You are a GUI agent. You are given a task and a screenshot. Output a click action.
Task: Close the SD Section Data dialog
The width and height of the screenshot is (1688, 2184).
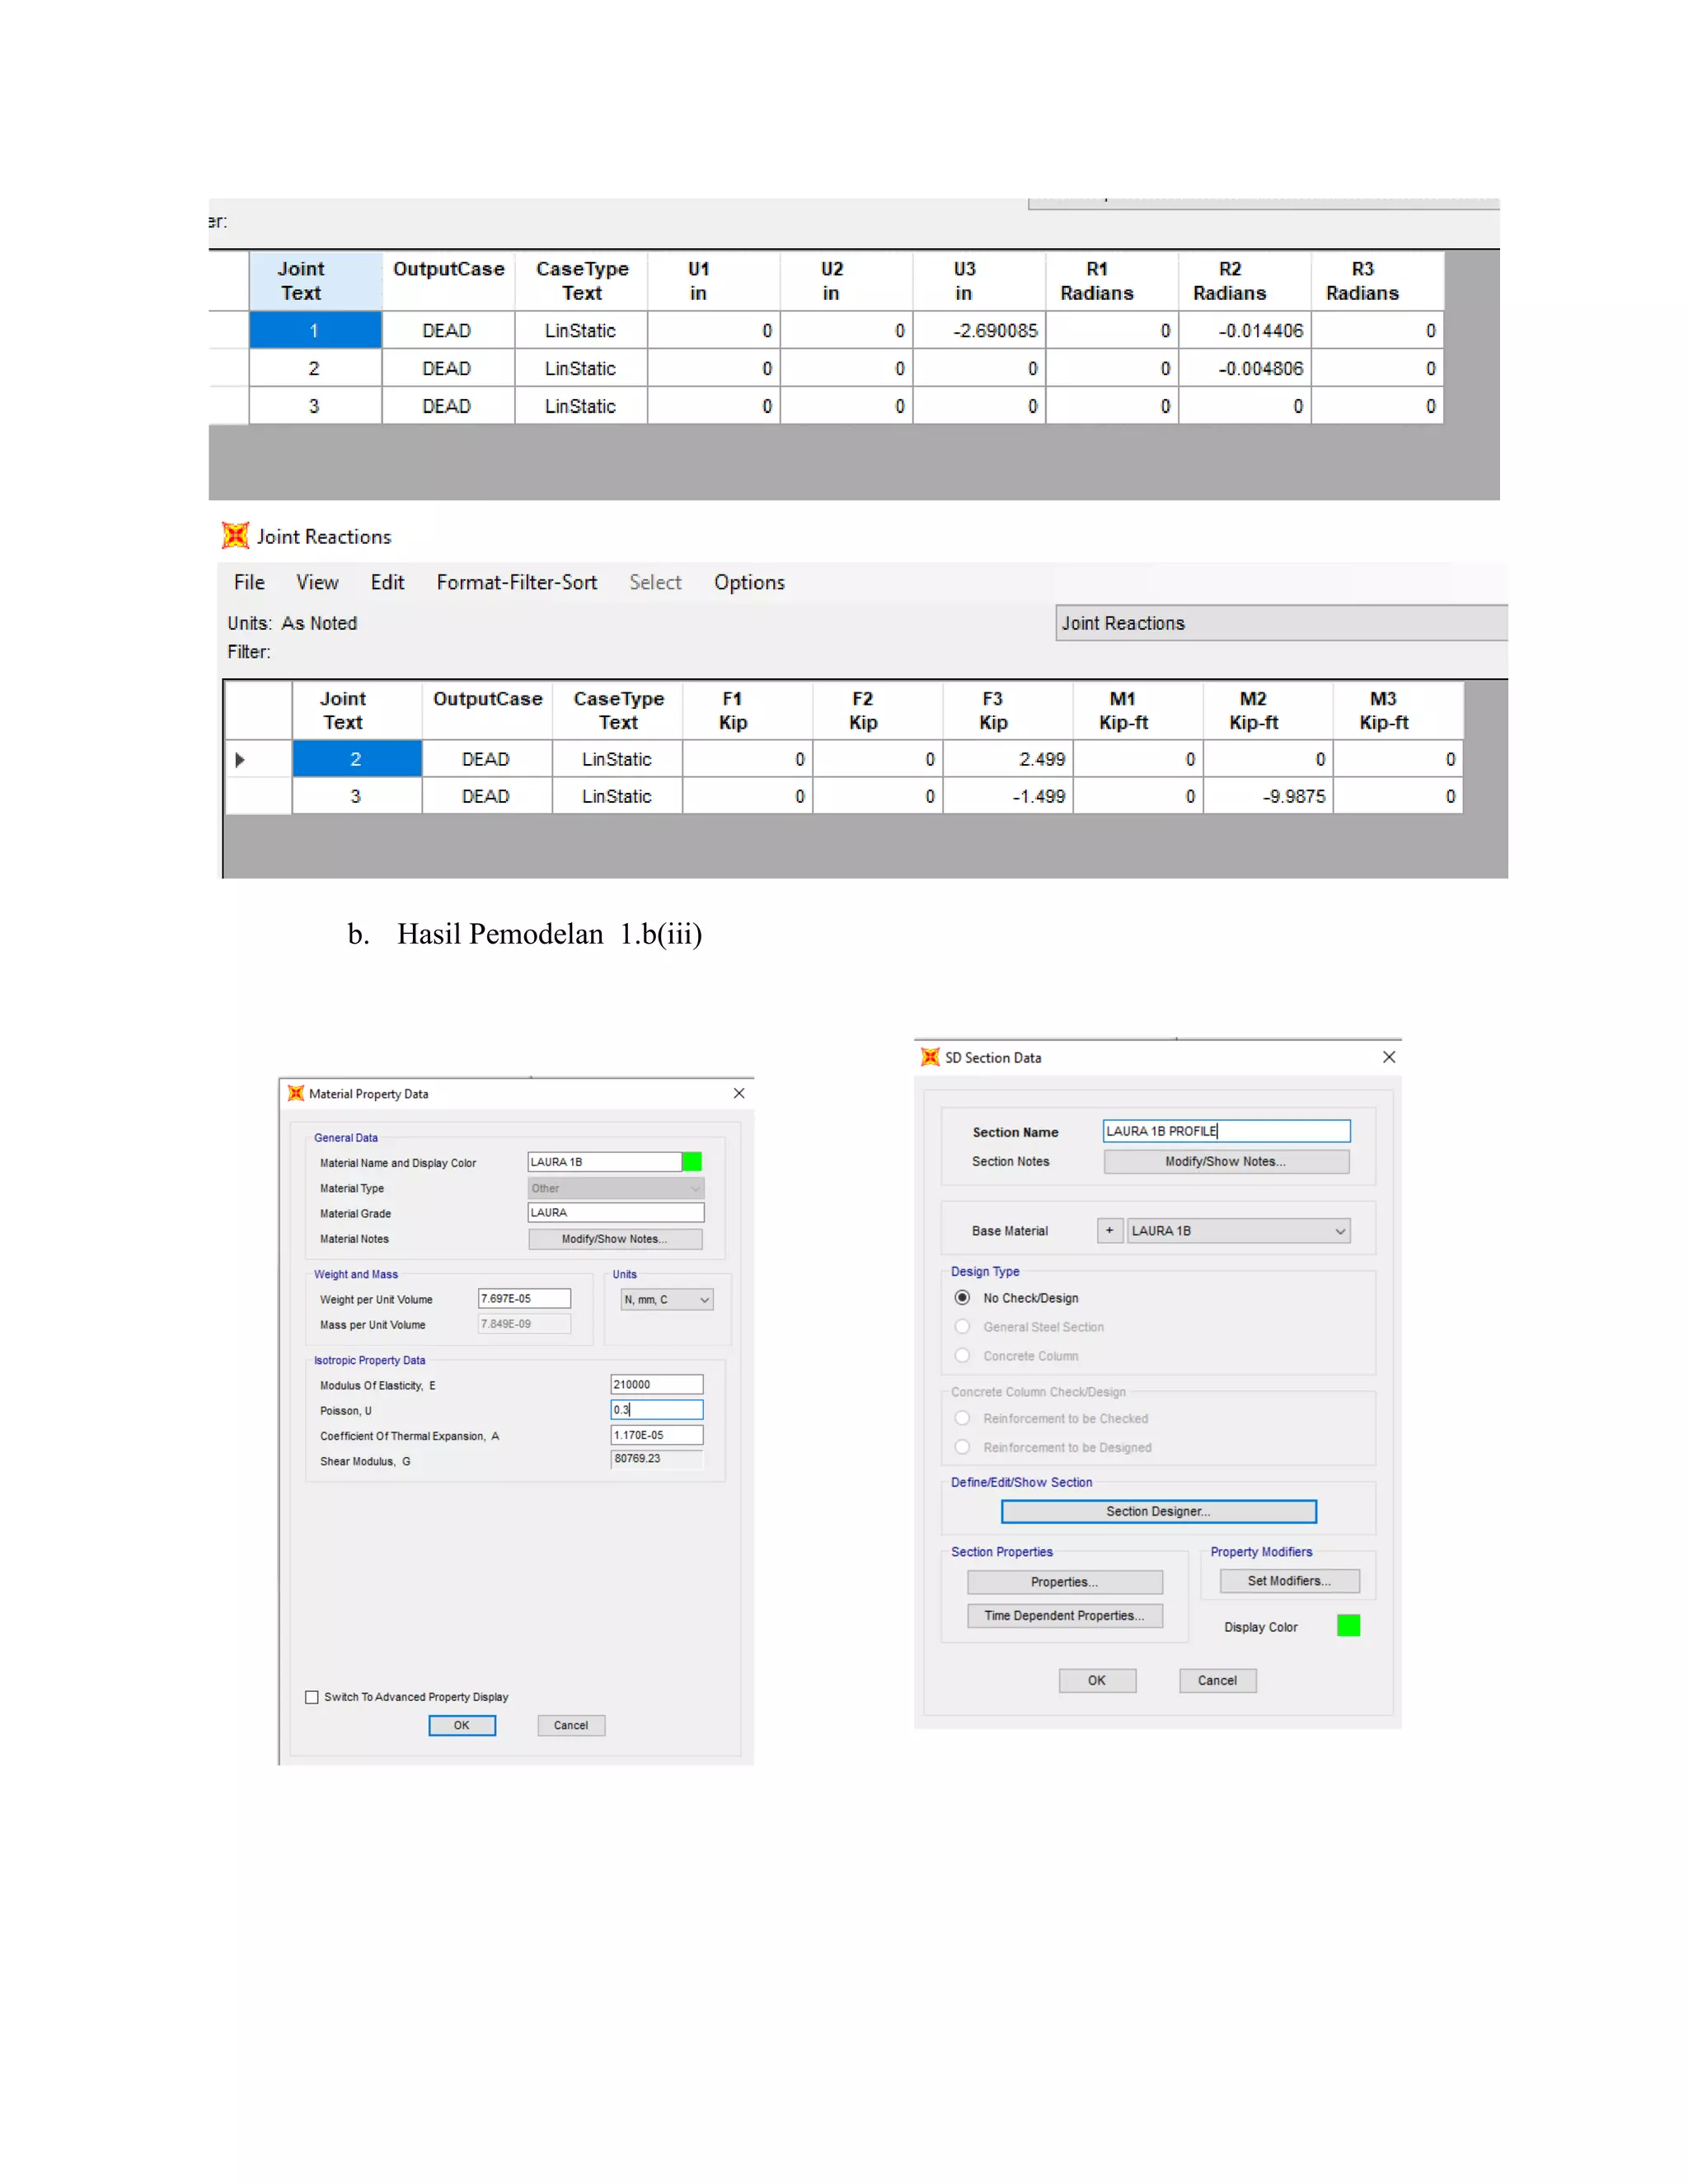click(x=1388, y=1057)
